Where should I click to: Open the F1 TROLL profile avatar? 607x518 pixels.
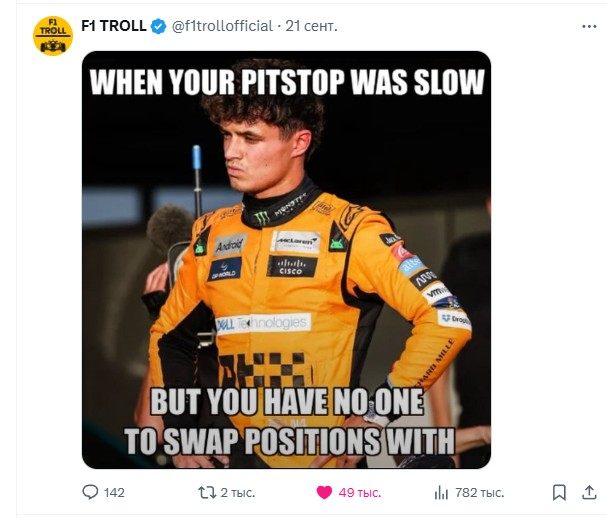pos(53,35)
